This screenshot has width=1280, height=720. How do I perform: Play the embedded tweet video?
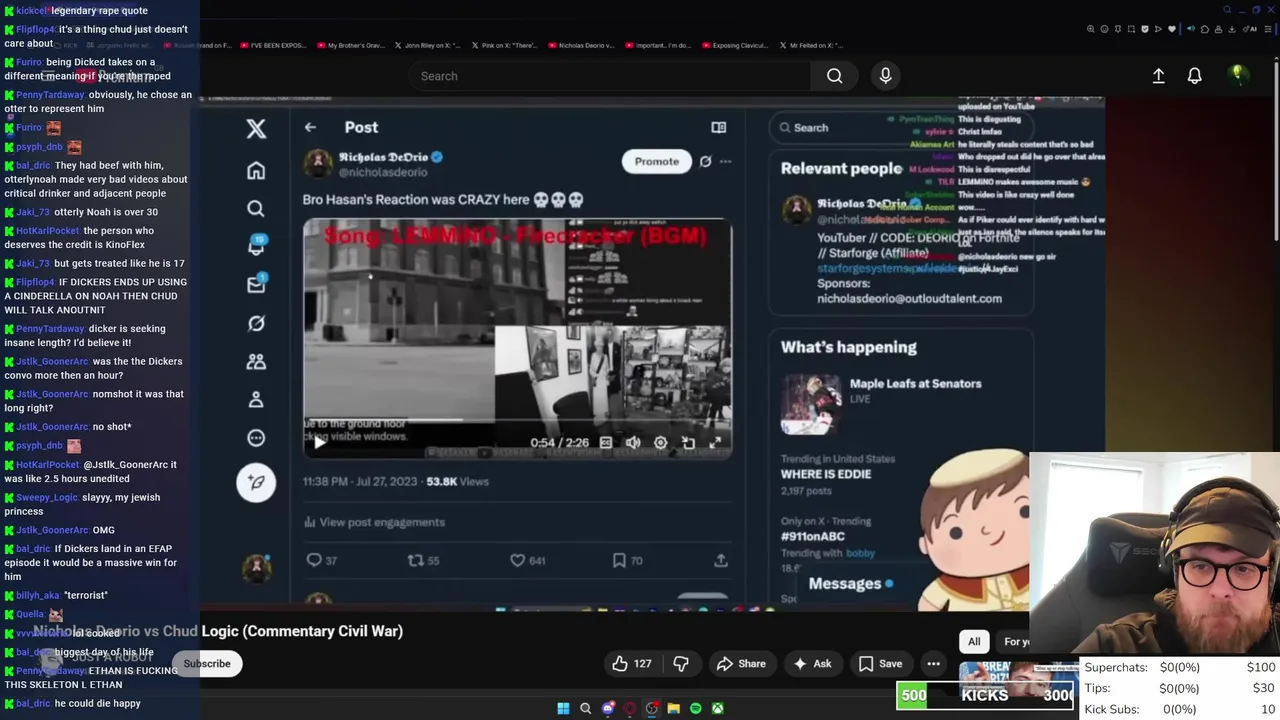pyautogui.click(x=318, y=442)
